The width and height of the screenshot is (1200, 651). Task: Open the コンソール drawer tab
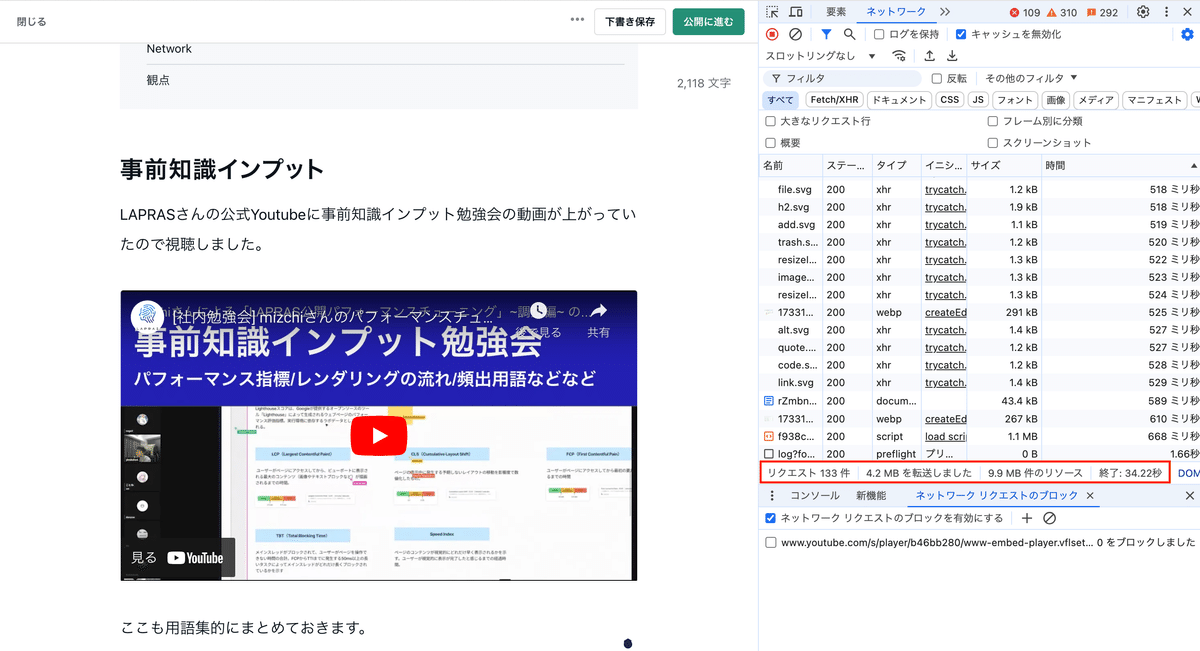(815, 496)
